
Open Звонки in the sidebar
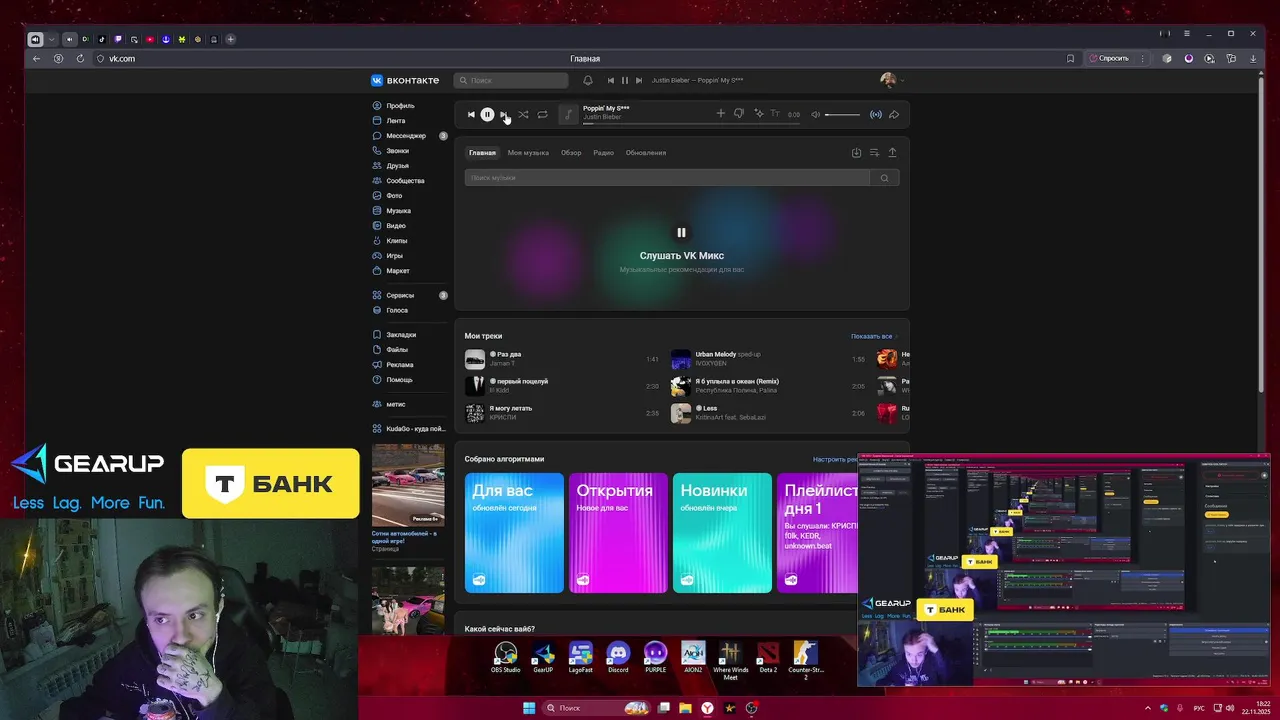click(397, 150)
